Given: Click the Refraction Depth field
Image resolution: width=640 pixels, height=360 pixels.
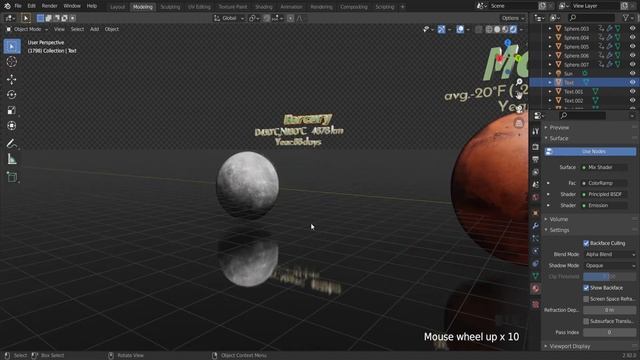Looking at the screenshot, I should (x=609, y=310).
